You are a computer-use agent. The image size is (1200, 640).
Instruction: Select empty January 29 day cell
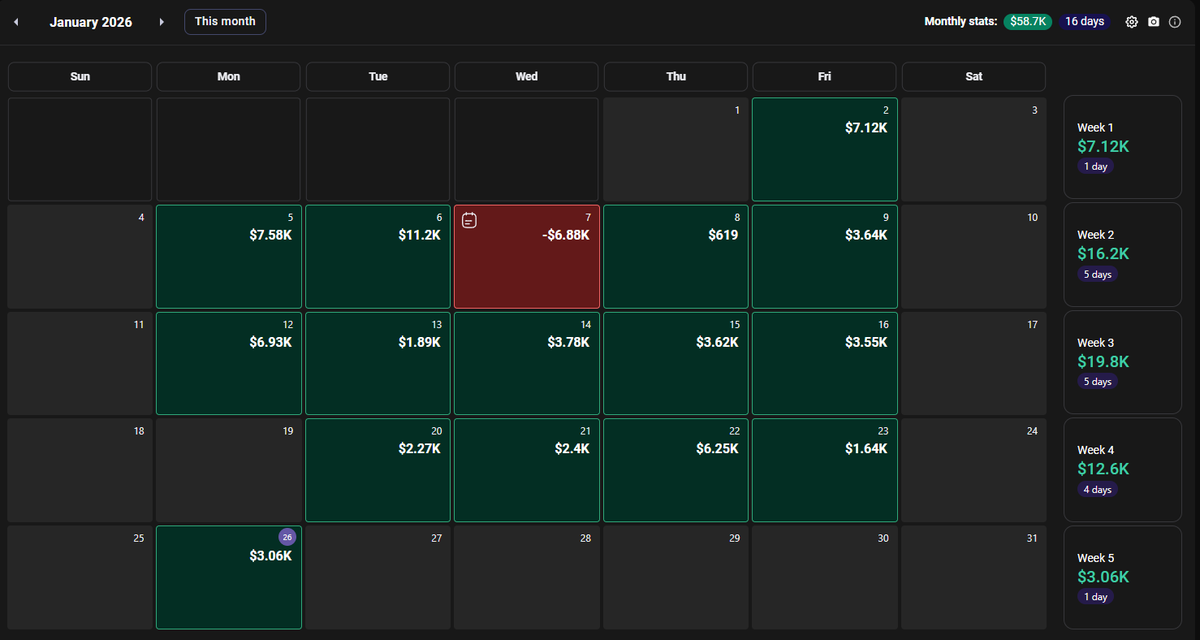click(676, 577)
